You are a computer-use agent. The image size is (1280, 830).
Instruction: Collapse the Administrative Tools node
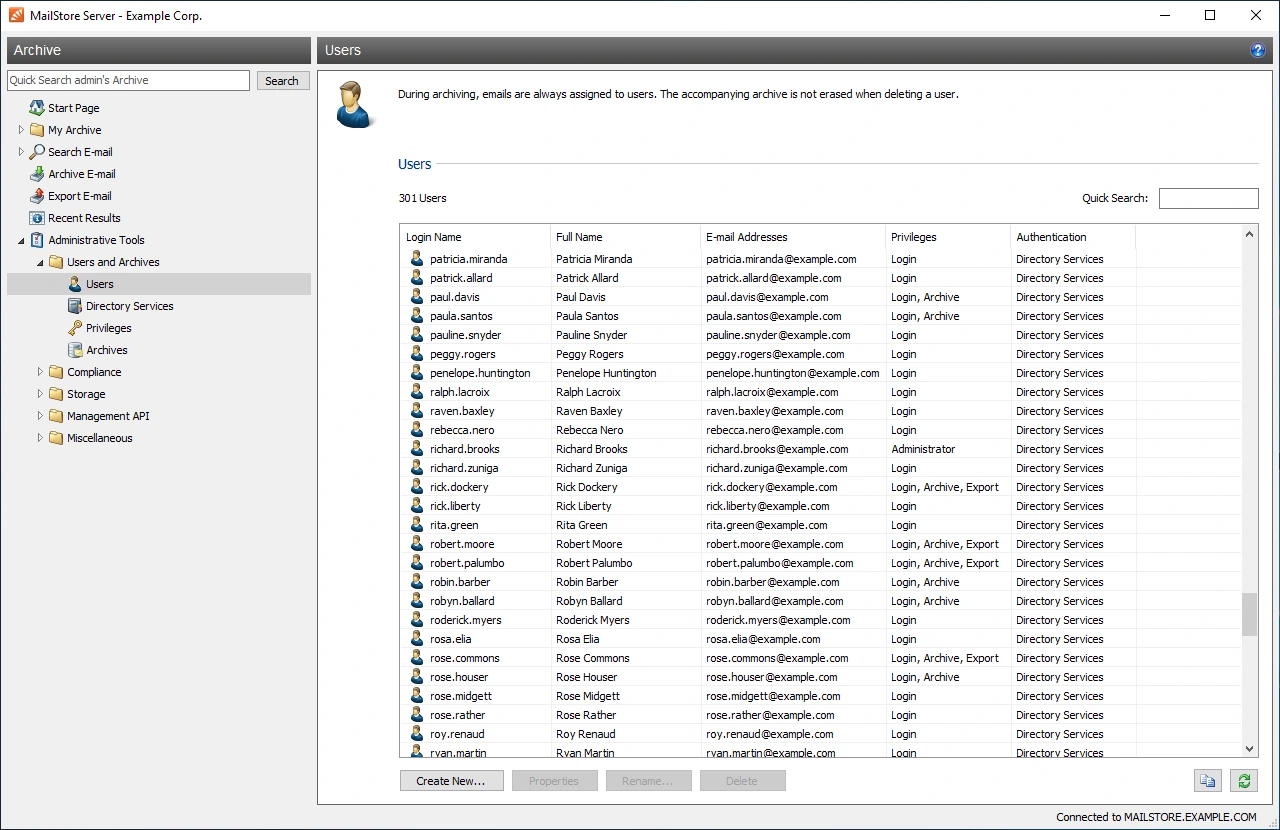click(21, 240)
